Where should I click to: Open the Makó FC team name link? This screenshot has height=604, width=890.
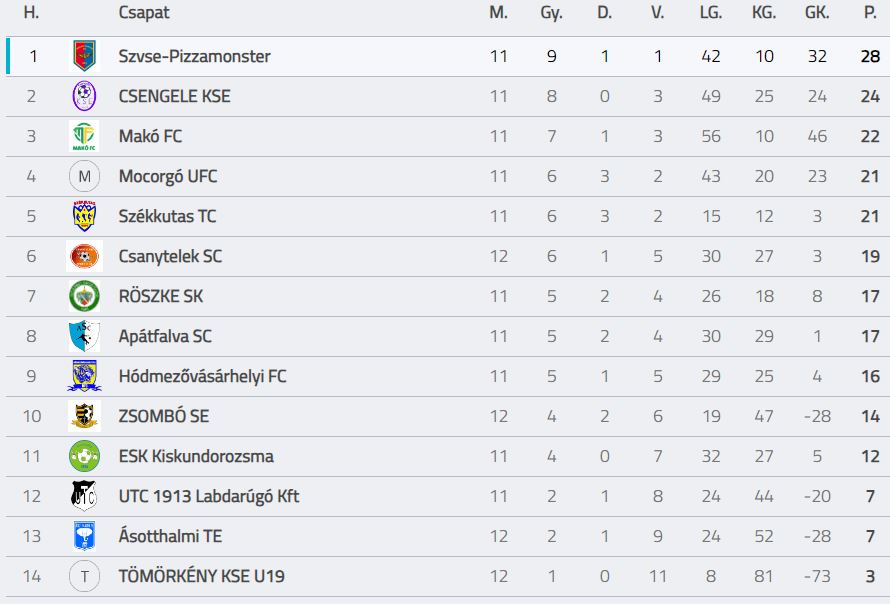[150, 136]
